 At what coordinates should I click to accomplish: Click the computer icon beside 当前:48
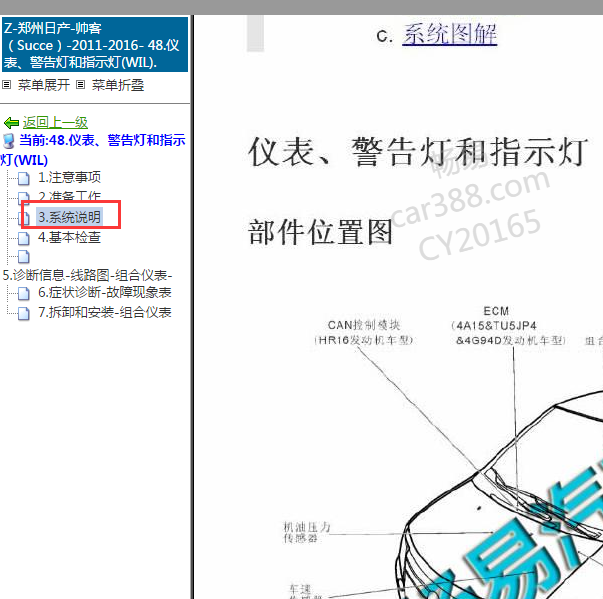(8, 141)
